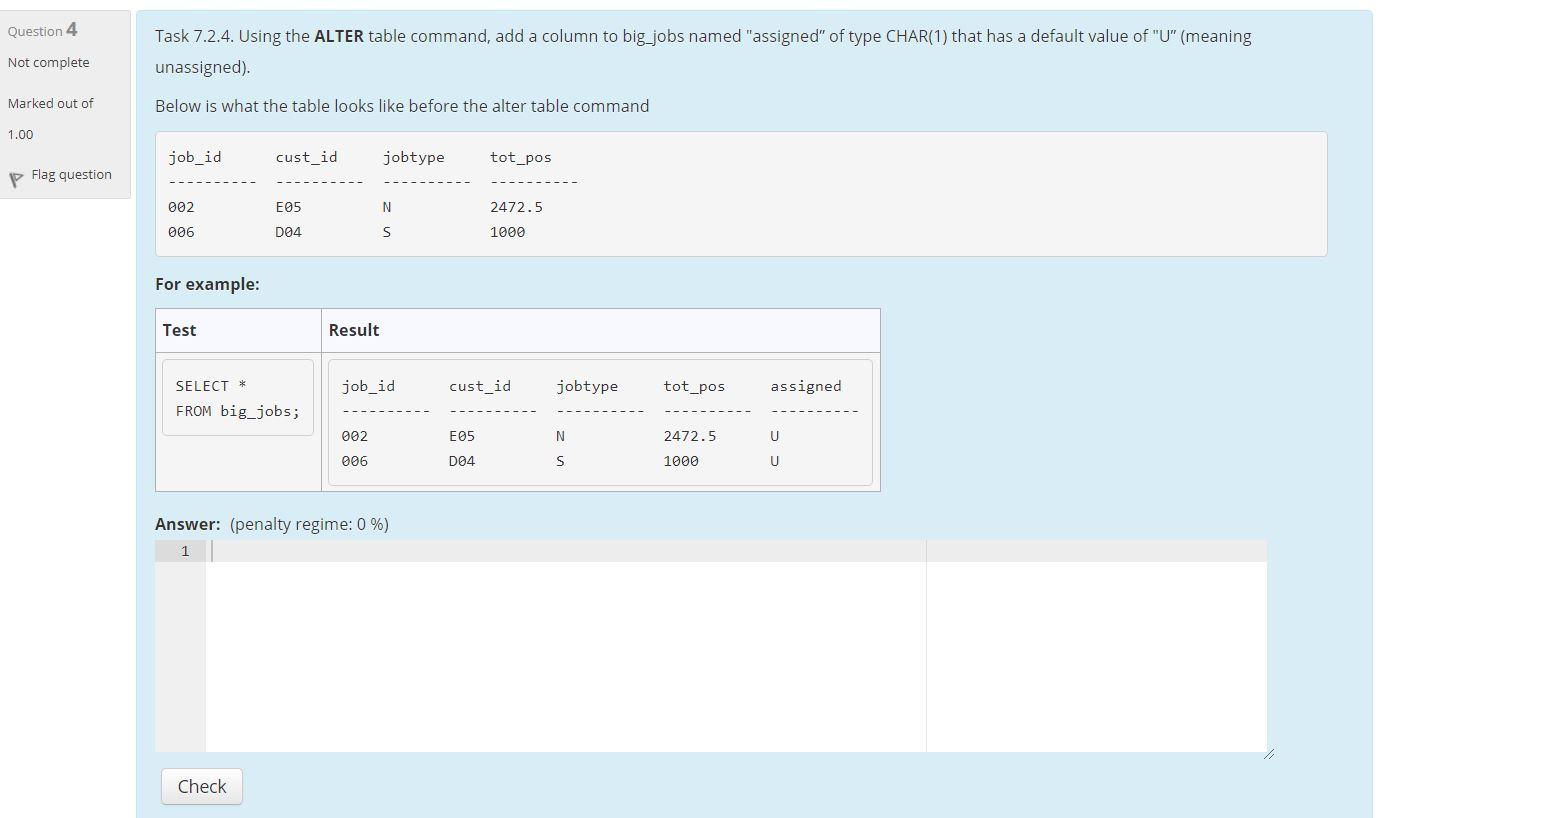Click line number 1 in the code editor
This screenshot has width=1560, height=818.
(184, 550)
